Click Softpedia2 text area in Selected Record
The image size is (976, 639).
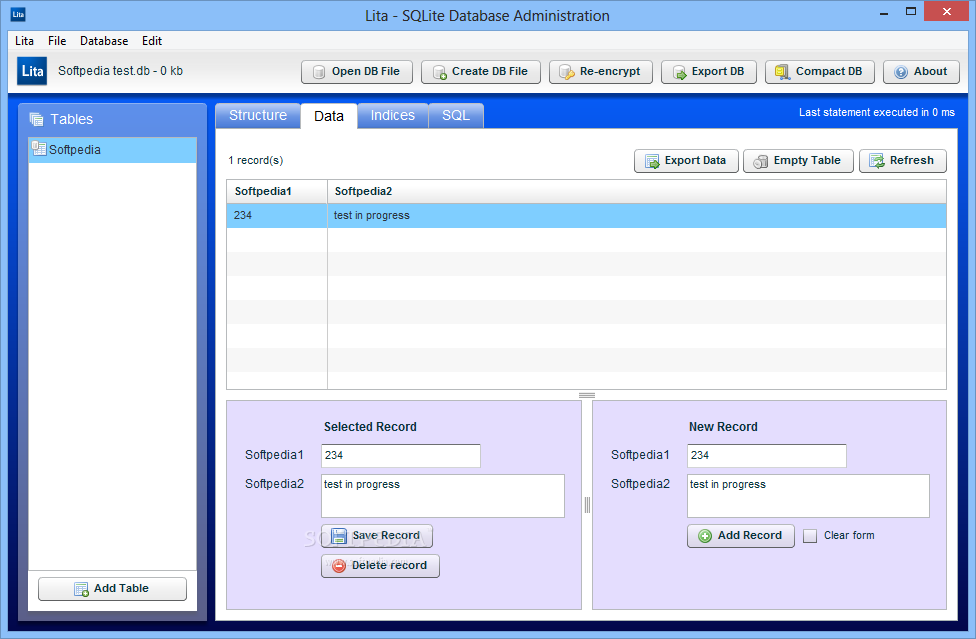(x=443, y=496)
